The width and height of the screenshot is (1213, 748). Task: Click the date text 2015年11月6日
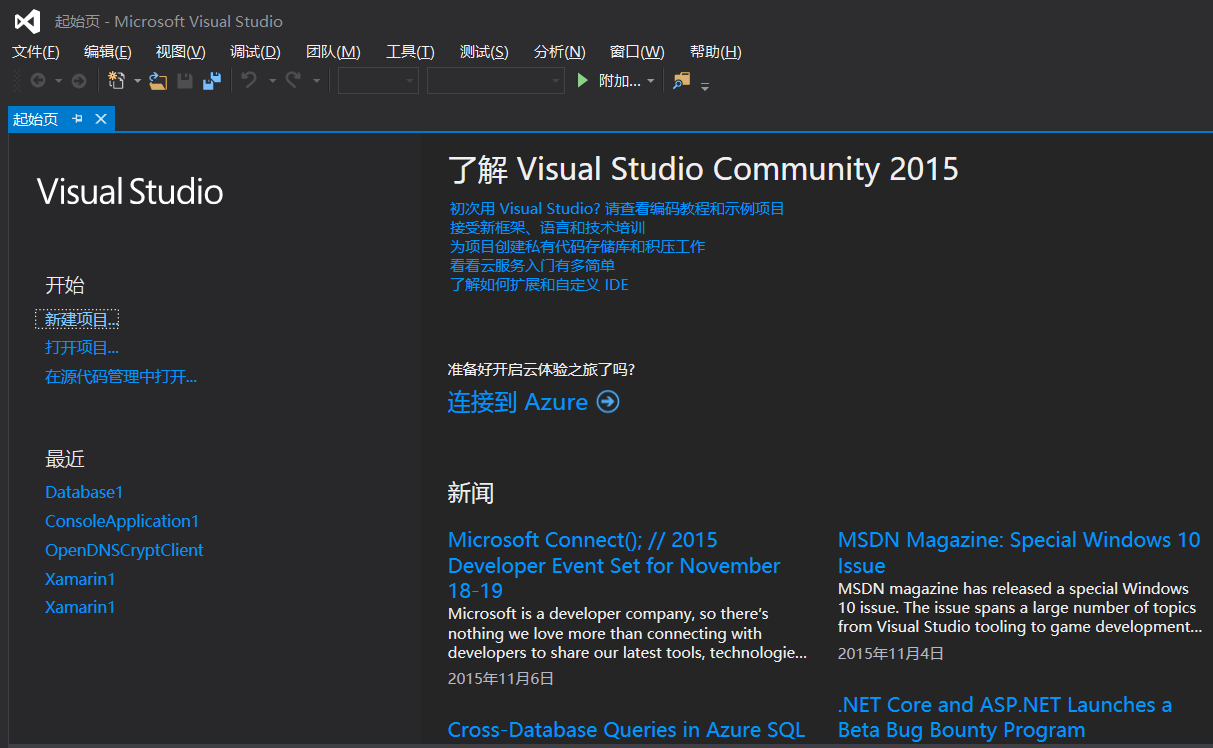tap(501, 679)
